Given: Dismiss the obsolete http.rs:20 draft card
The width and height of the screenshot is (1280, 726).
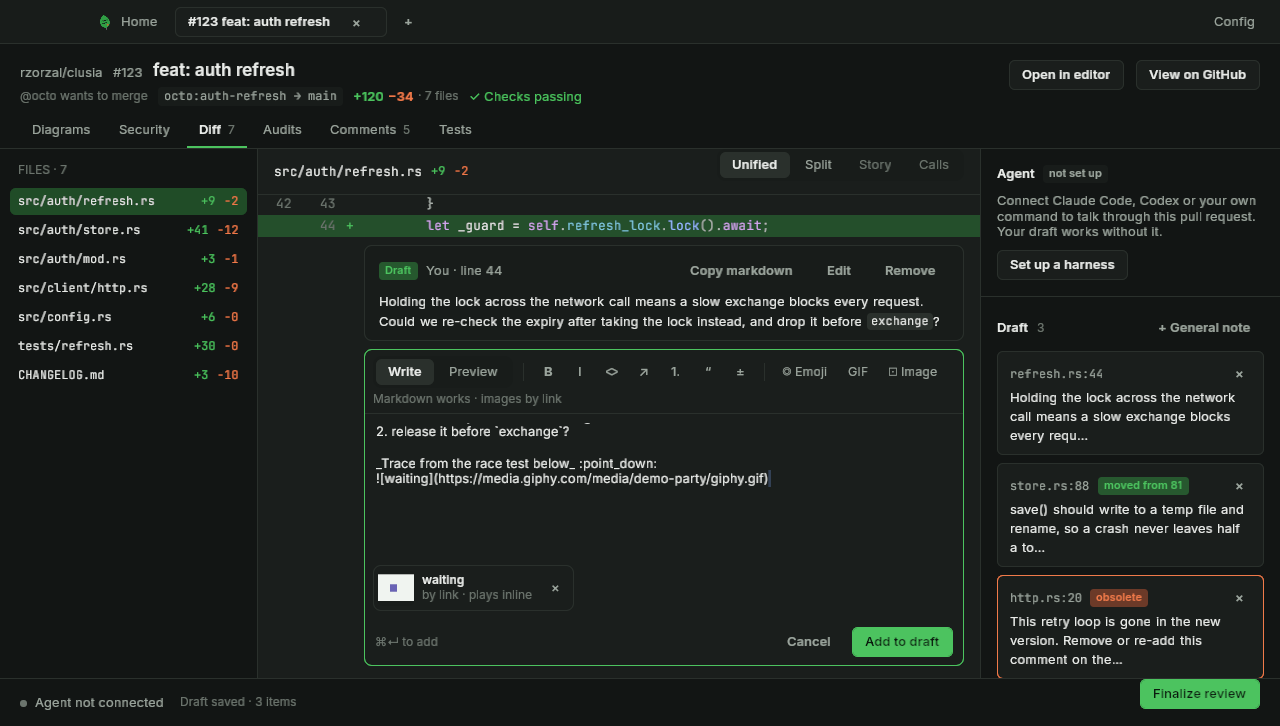Looking at the screenshot, I should point(1239,598).
